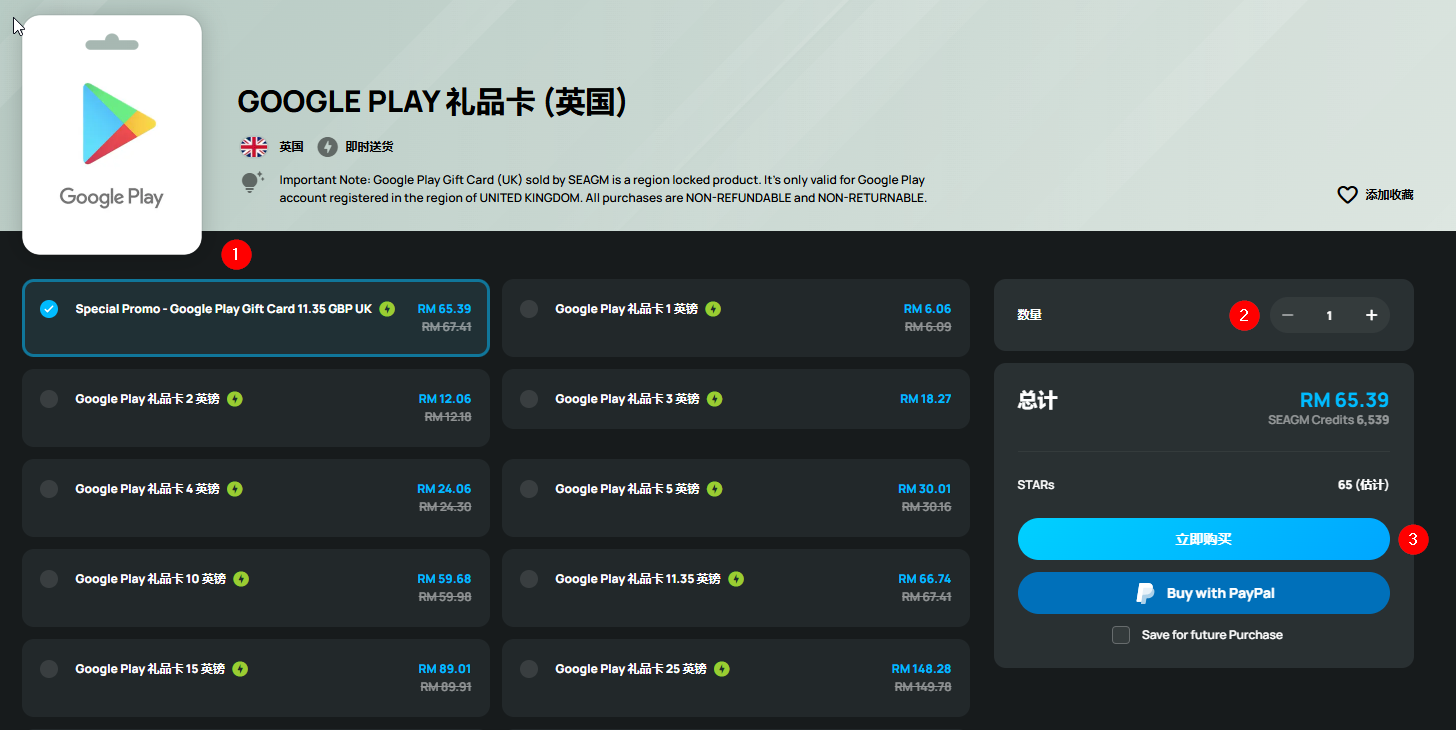Click the UK flag icon
1456x730 pixels.
(x=254, y=147)
